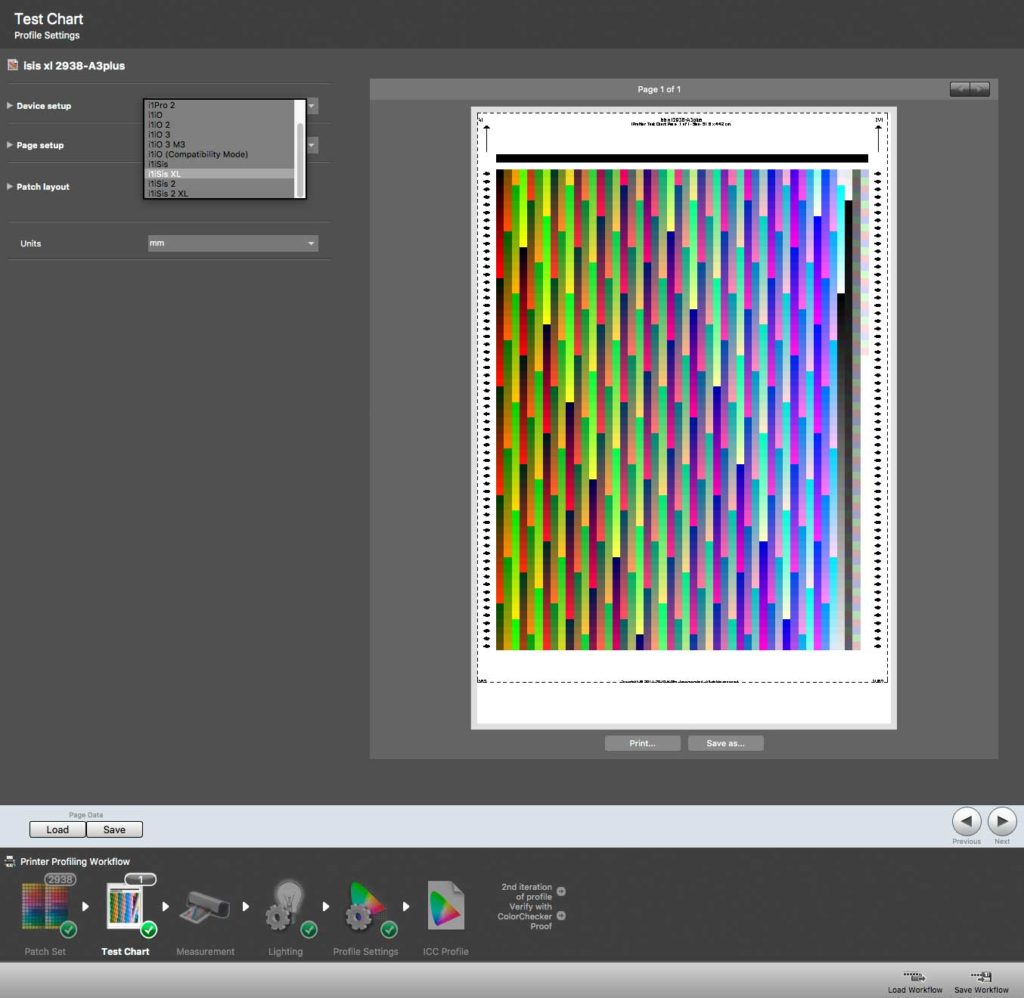Open the ICC Profile document icon
This screenshot has height=998, width=1024.
click(445, 905)
